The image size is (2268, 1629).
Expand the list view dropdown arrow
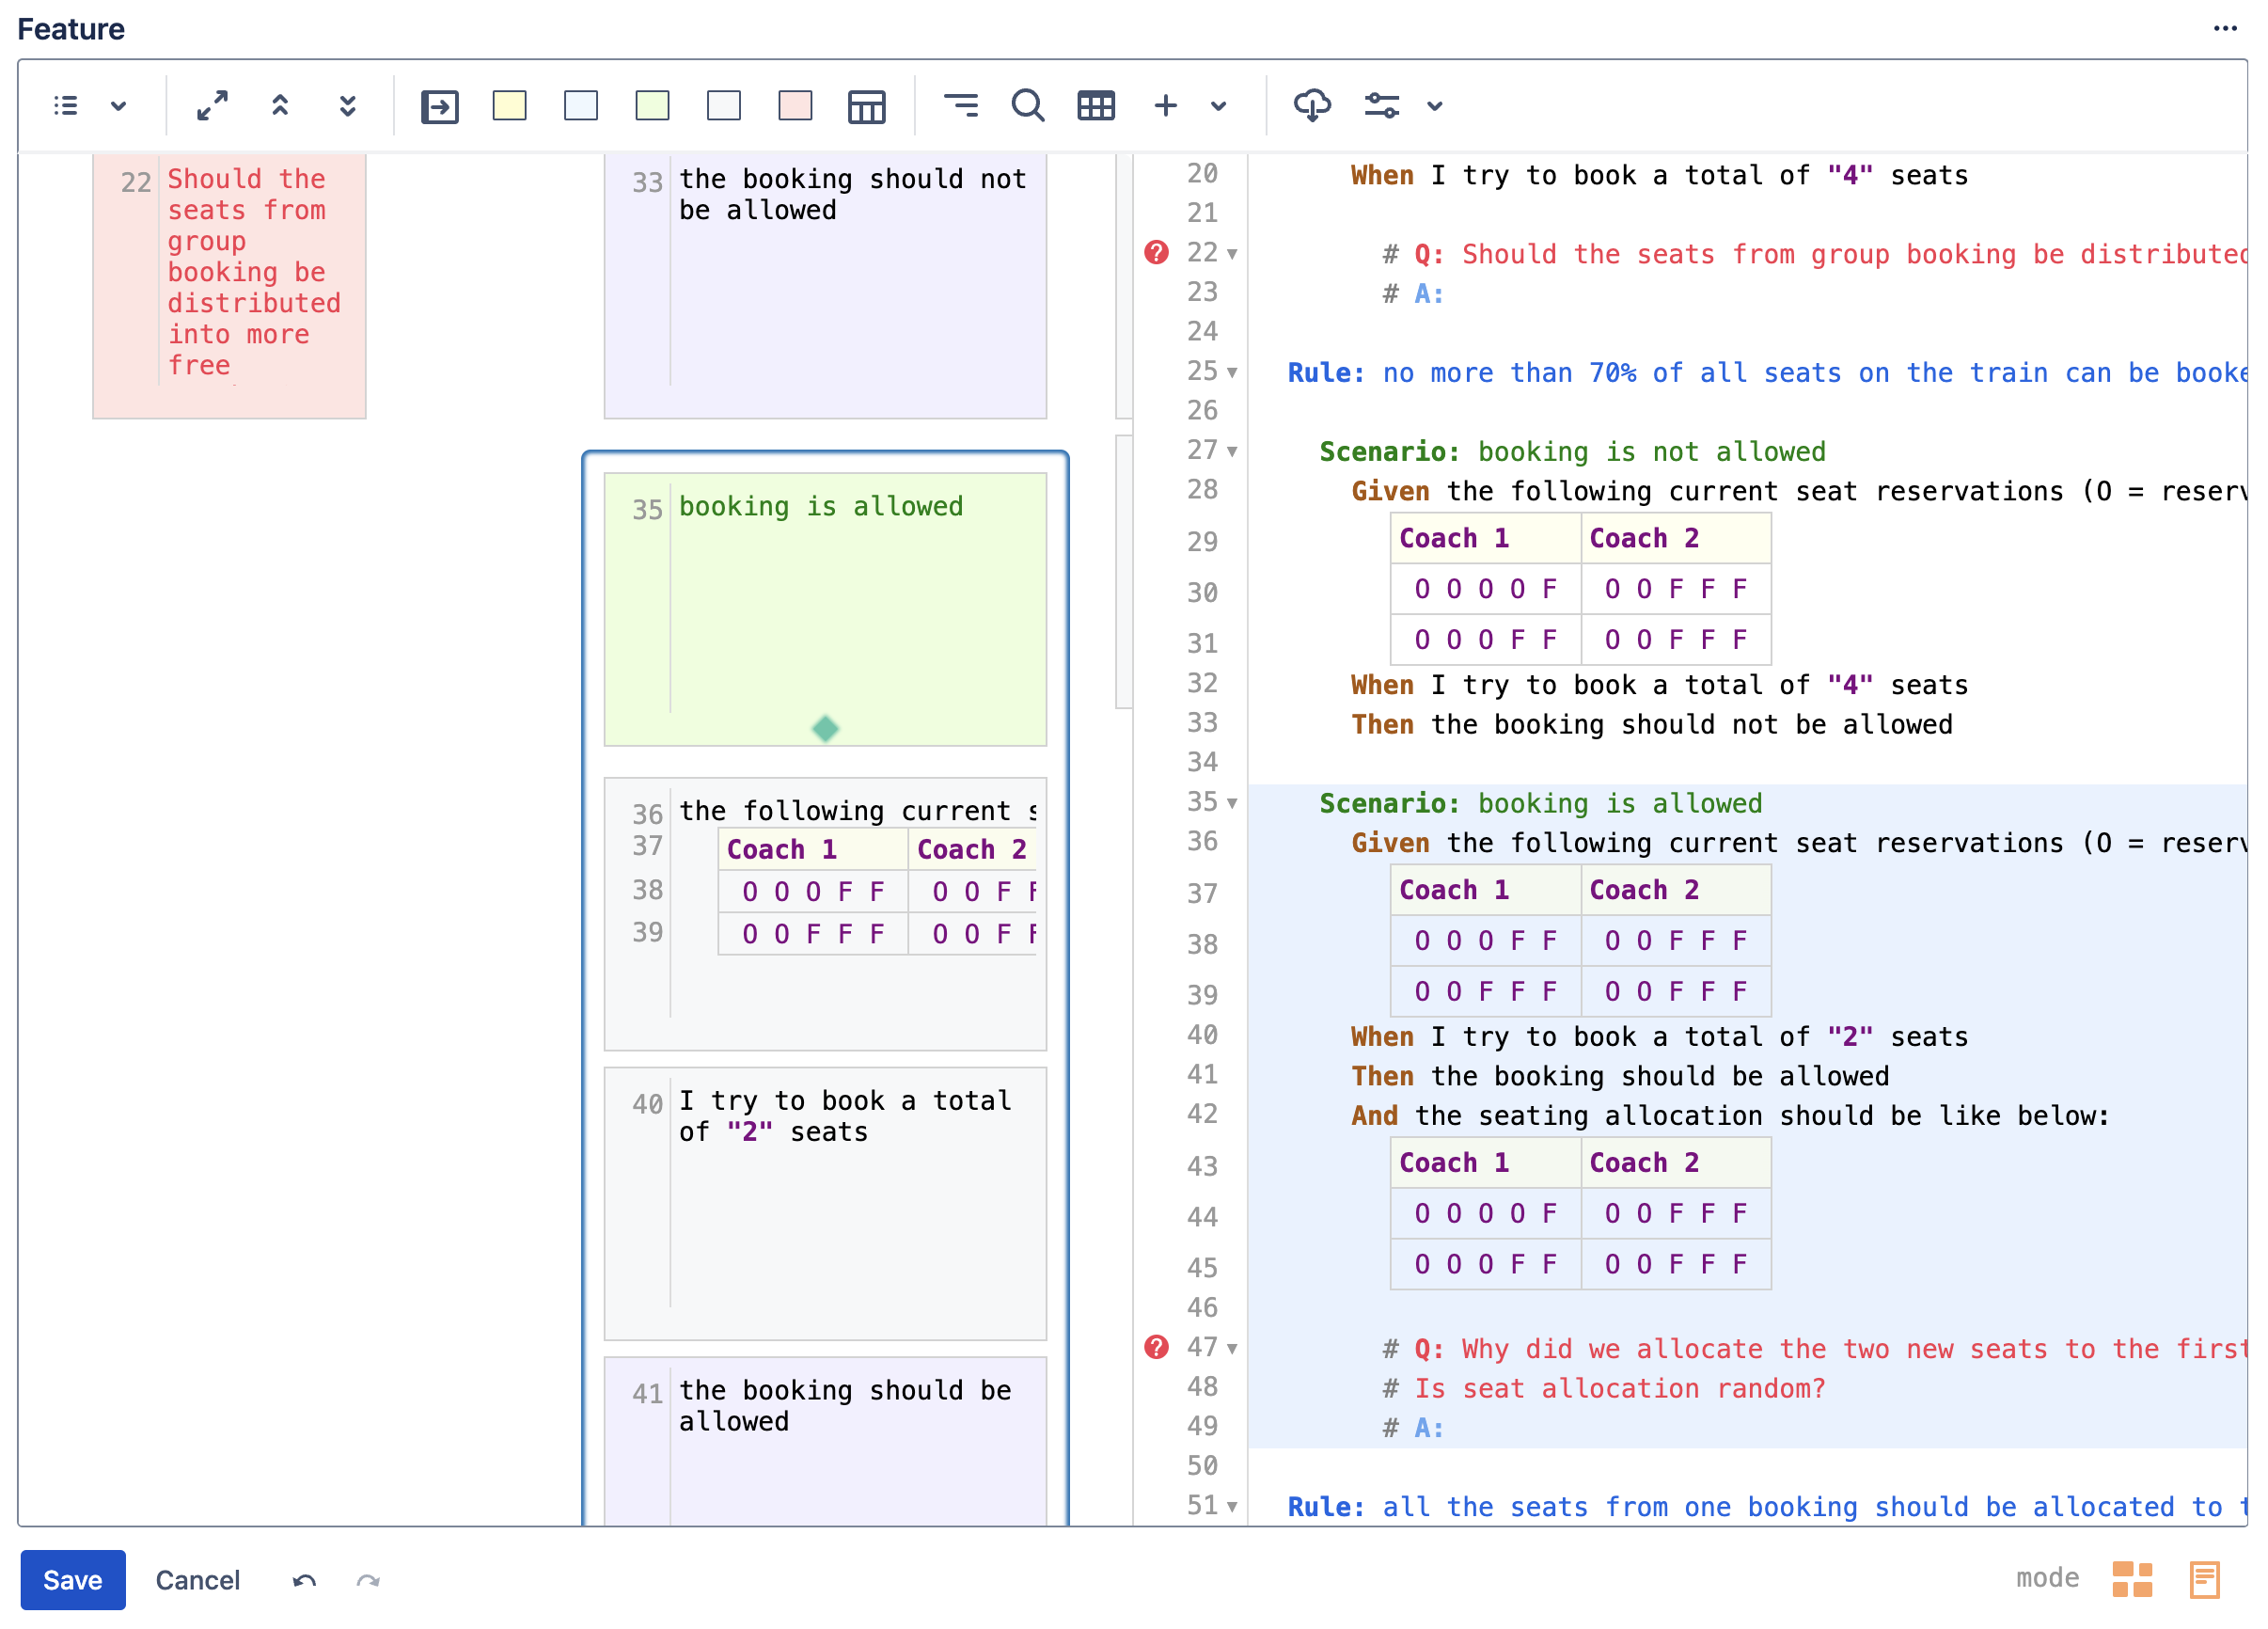118,106
